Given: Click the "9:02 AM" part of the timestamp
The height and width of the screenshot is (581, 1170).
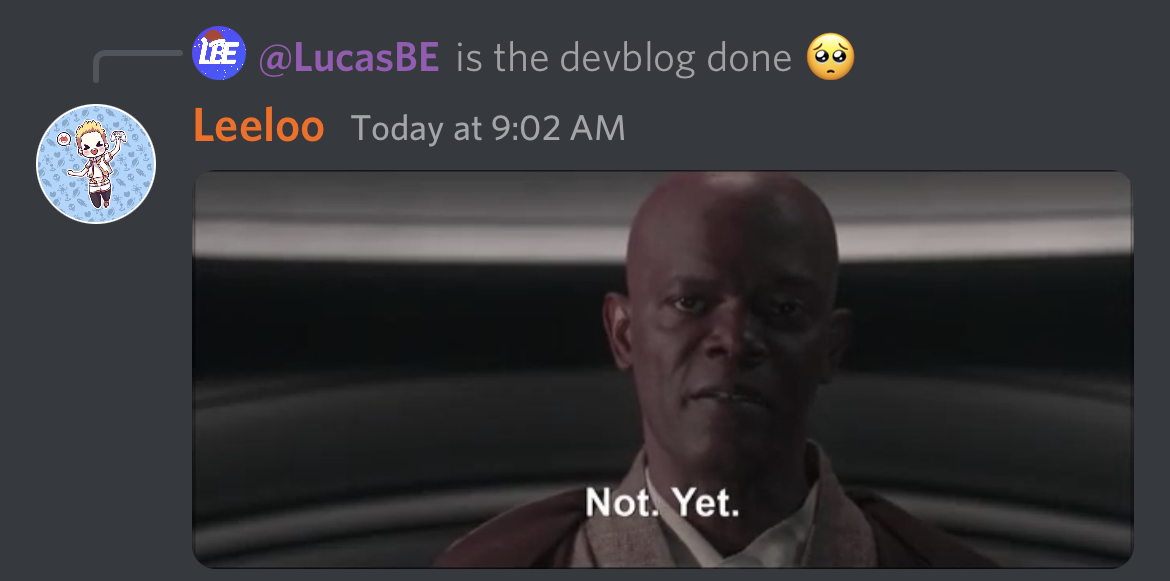Looking at the screenshot, I should pyautogui.click(x=559, y=128).
